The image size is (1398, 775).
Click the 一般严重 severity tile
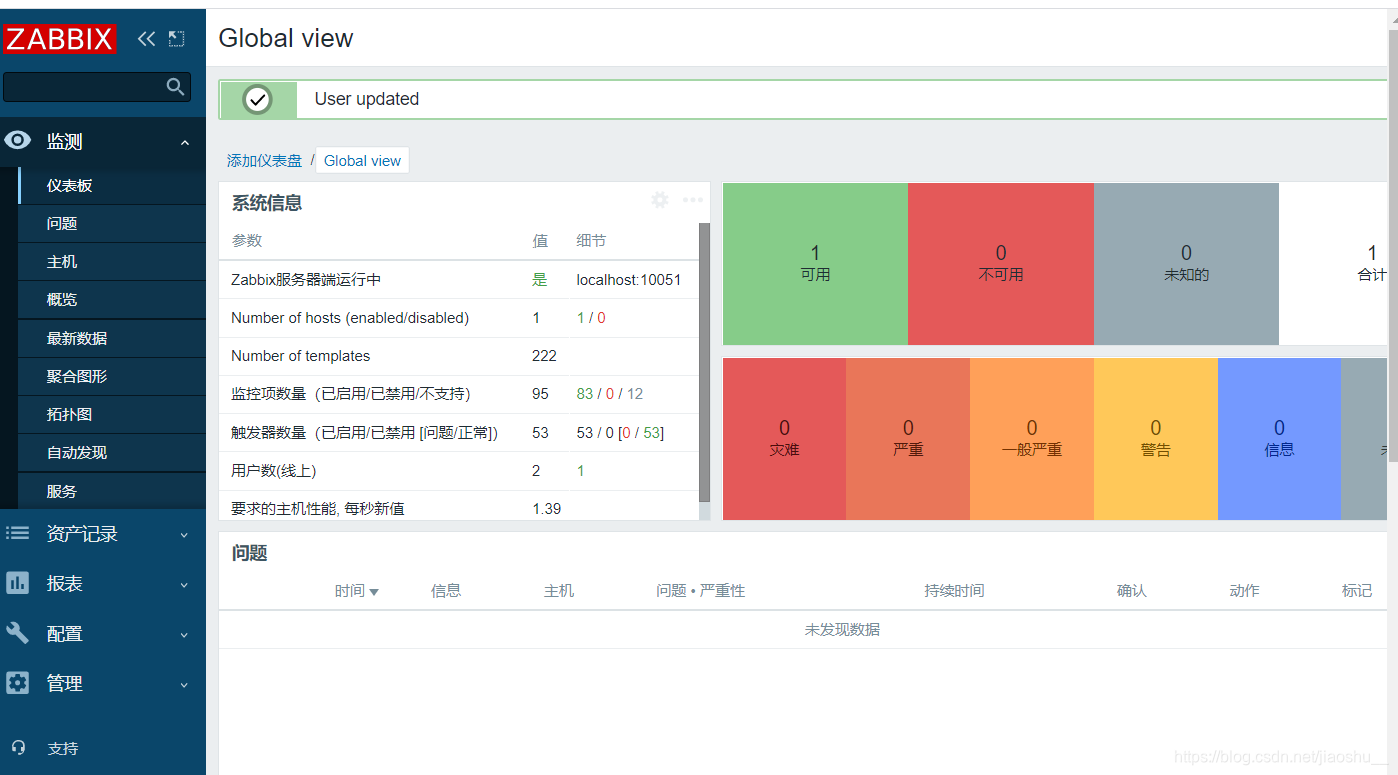click(x=1032, y=439)
